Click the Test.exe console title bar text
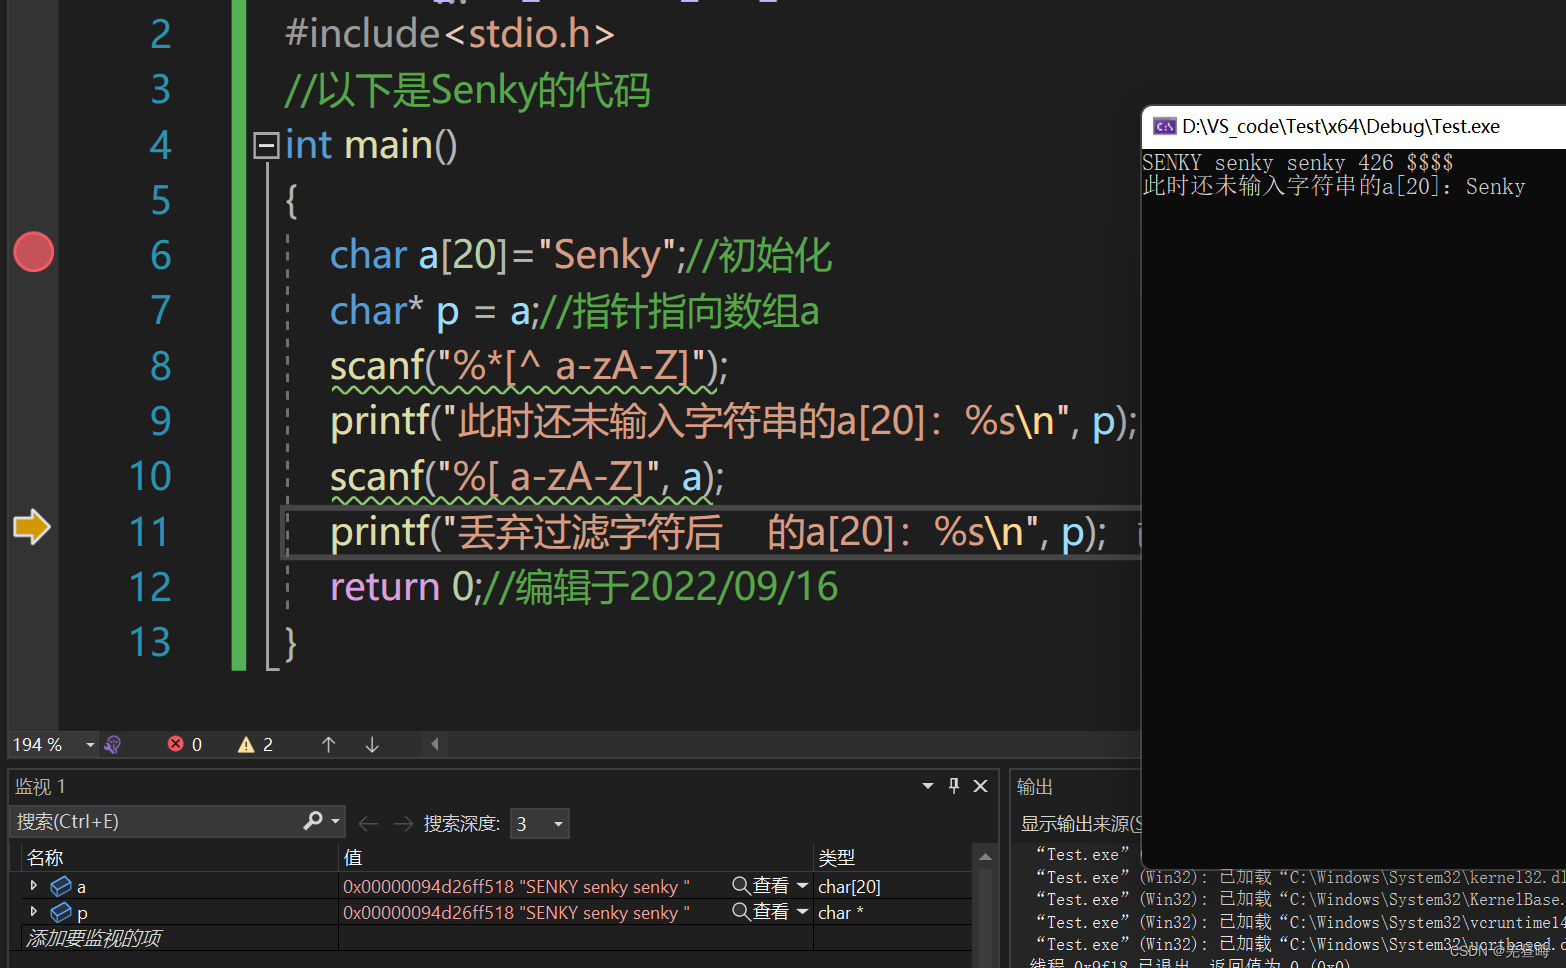The height and width of the screenshot is (968, 1566). click(x=1341, y=126)
